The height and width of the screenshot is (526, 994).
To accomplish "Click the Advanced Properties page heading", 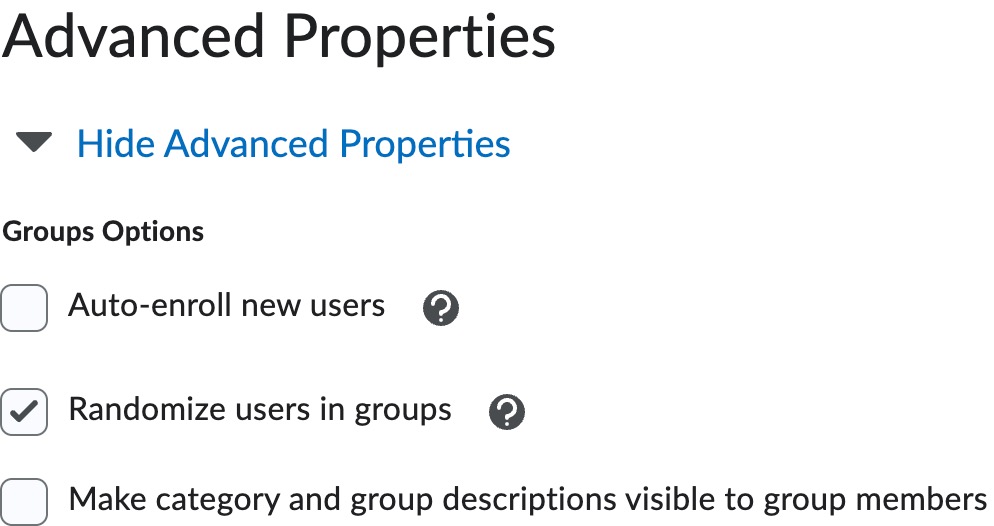I will [x=279, y=36].
